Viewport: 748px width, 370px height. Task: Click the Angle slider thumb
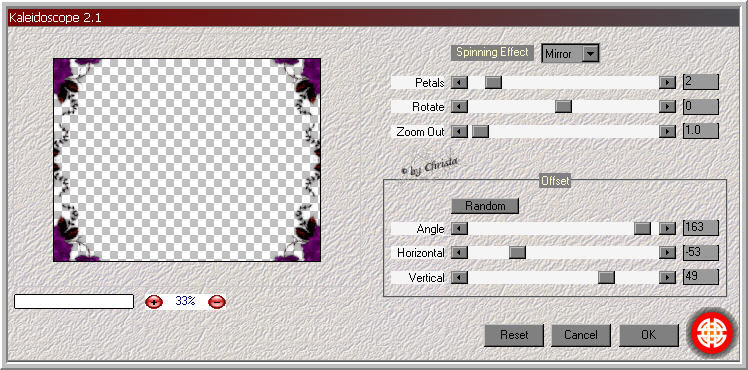tap(642, 229)
